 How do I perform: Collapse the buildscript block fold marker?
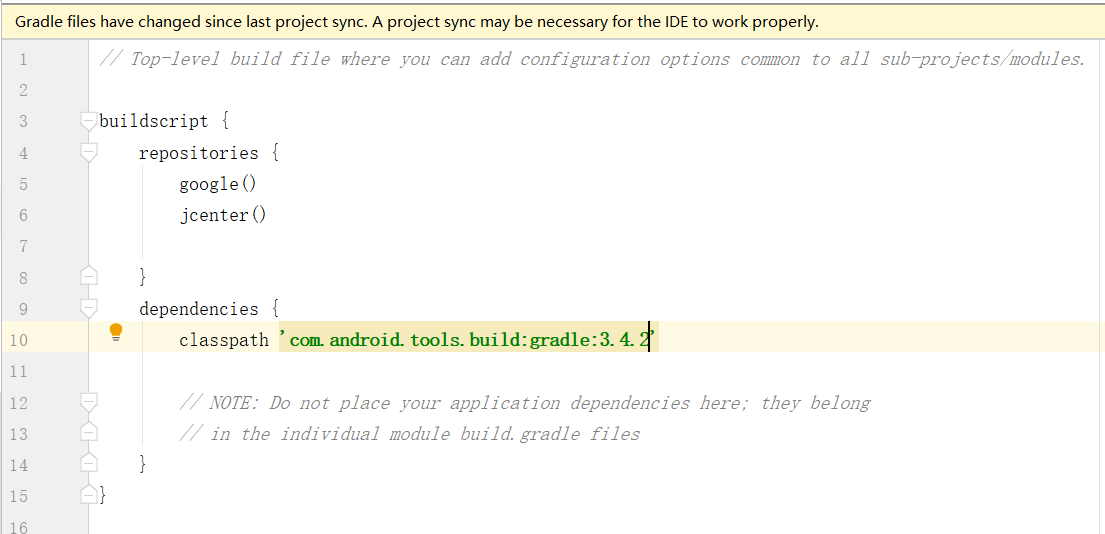click(x=88, y=122)
